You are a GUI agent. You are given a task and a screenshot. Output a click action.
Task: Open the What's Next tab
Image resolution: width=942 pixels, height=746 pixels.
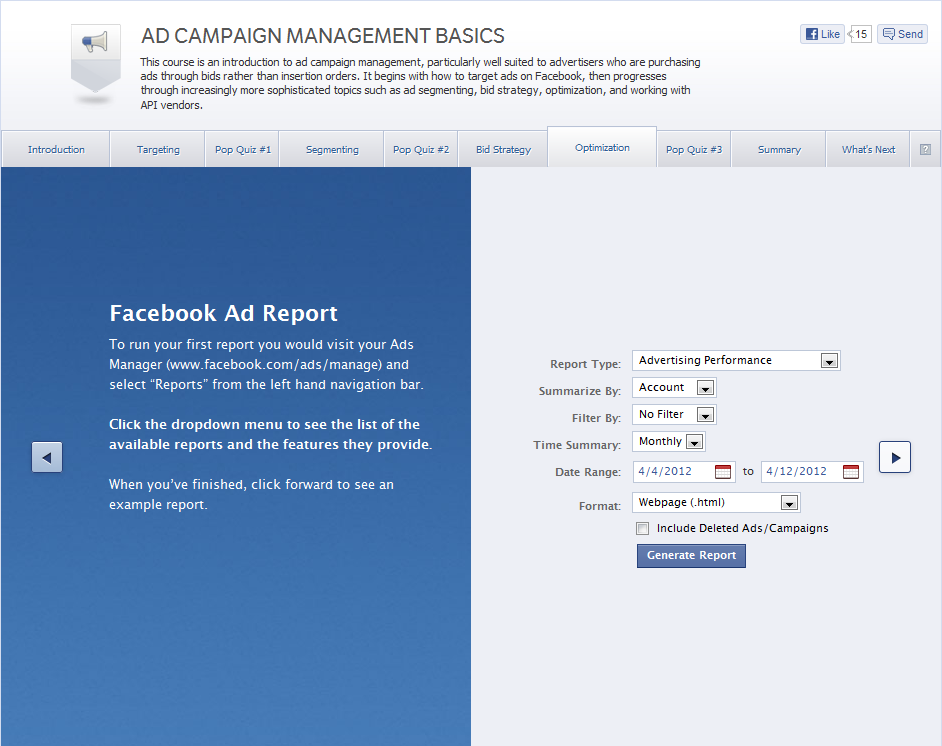pos(868,149)
